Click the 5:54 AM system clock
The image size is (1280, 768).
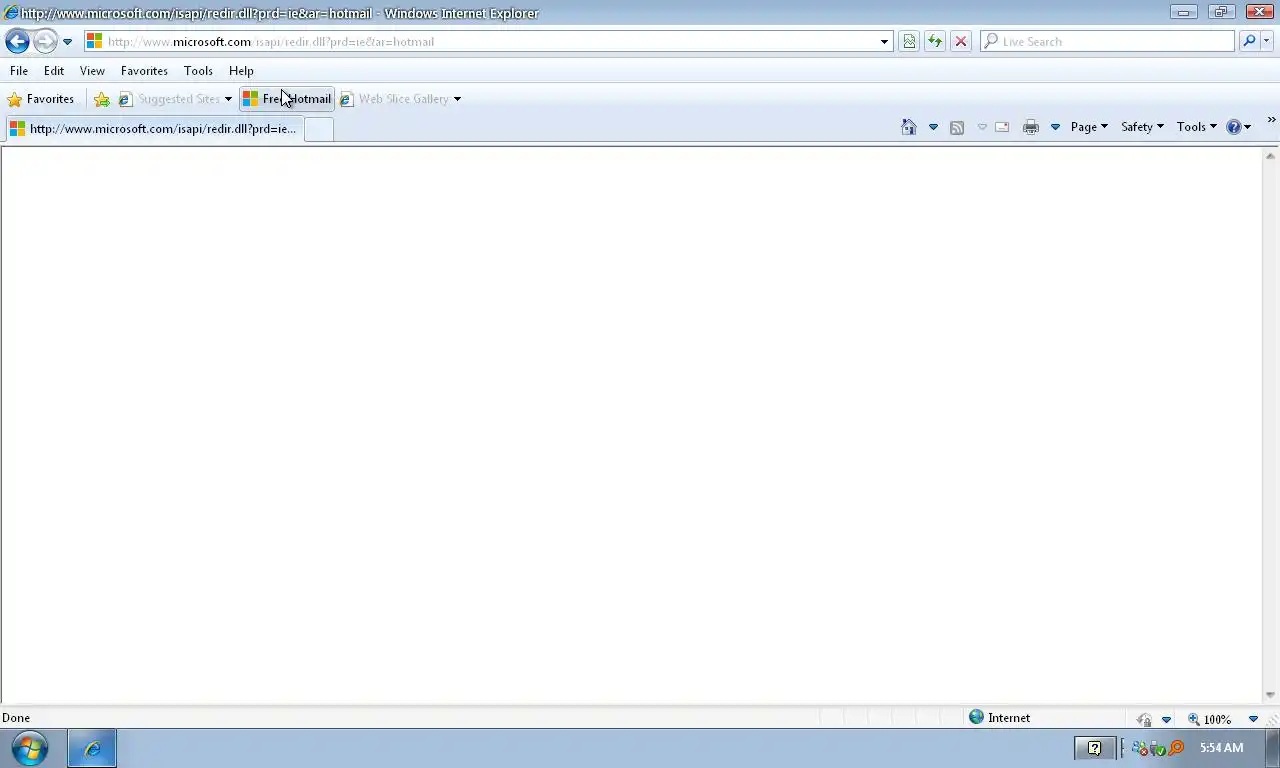coord(1222,748)
